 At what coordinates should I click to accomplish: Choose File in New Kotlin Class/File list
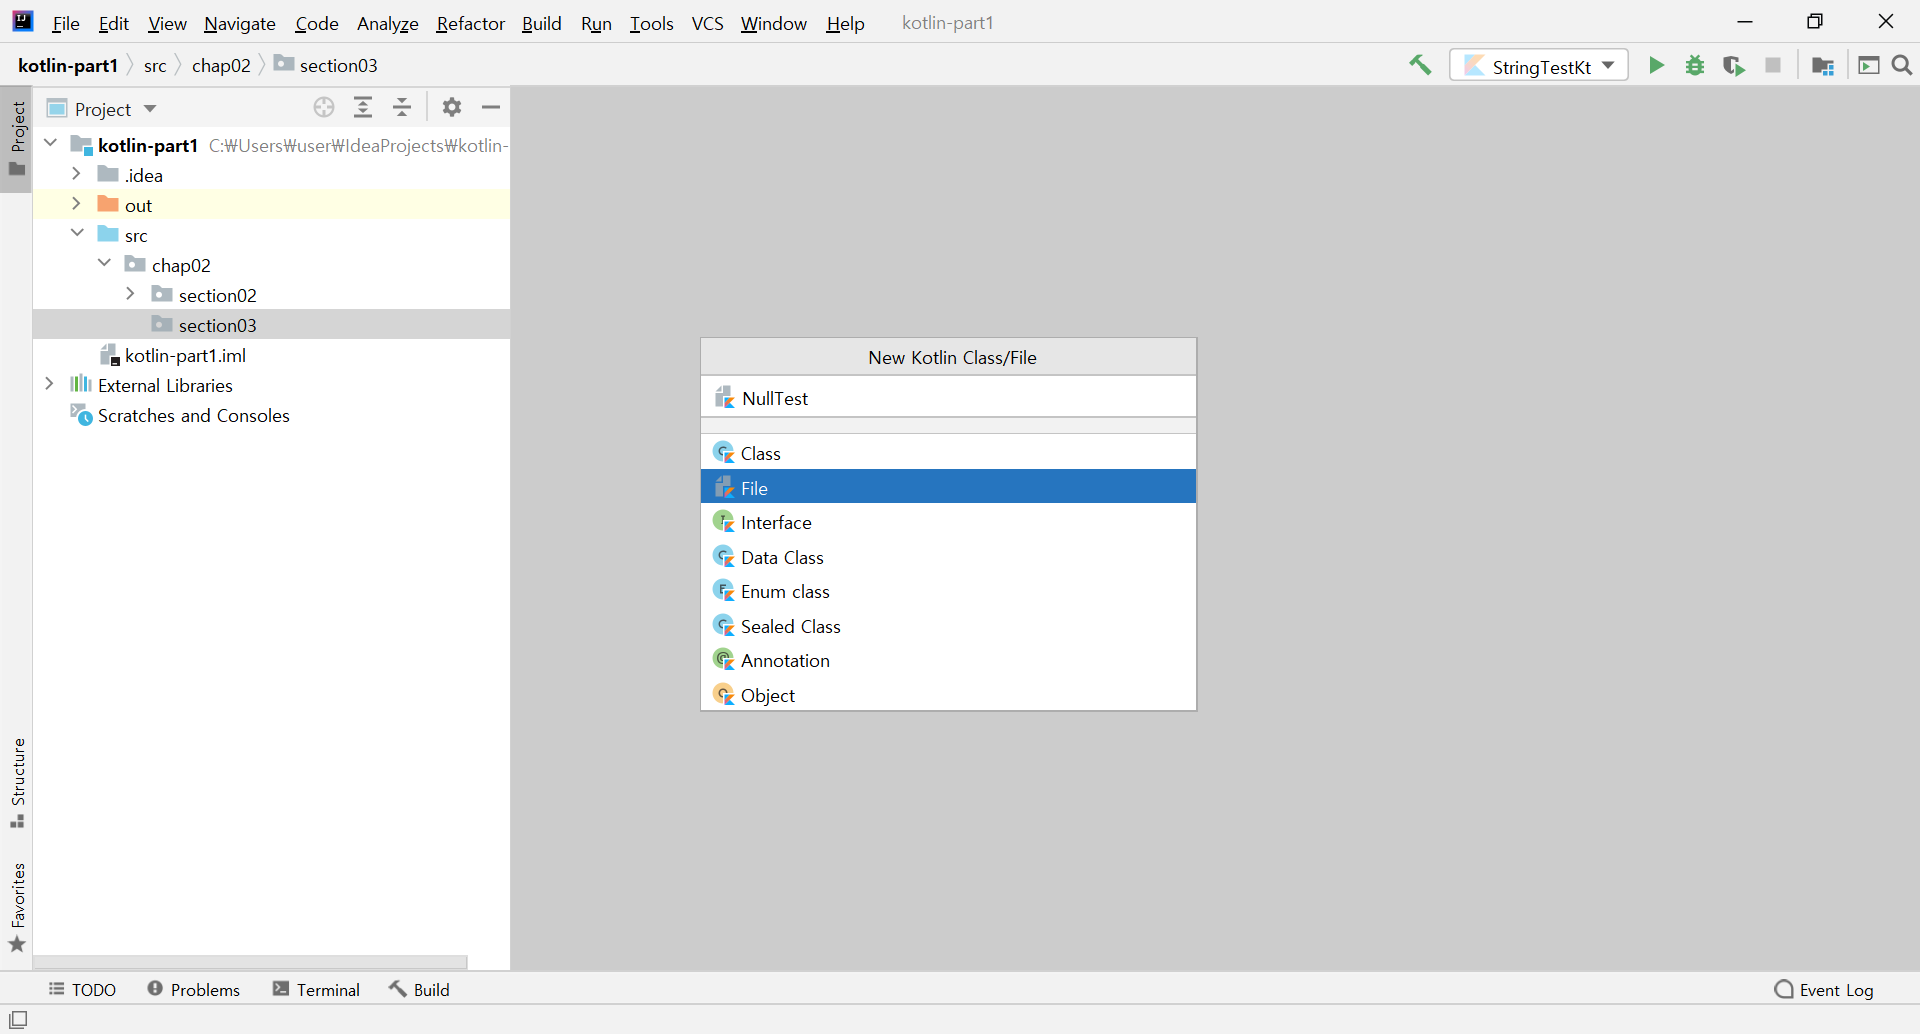(948, 487)
